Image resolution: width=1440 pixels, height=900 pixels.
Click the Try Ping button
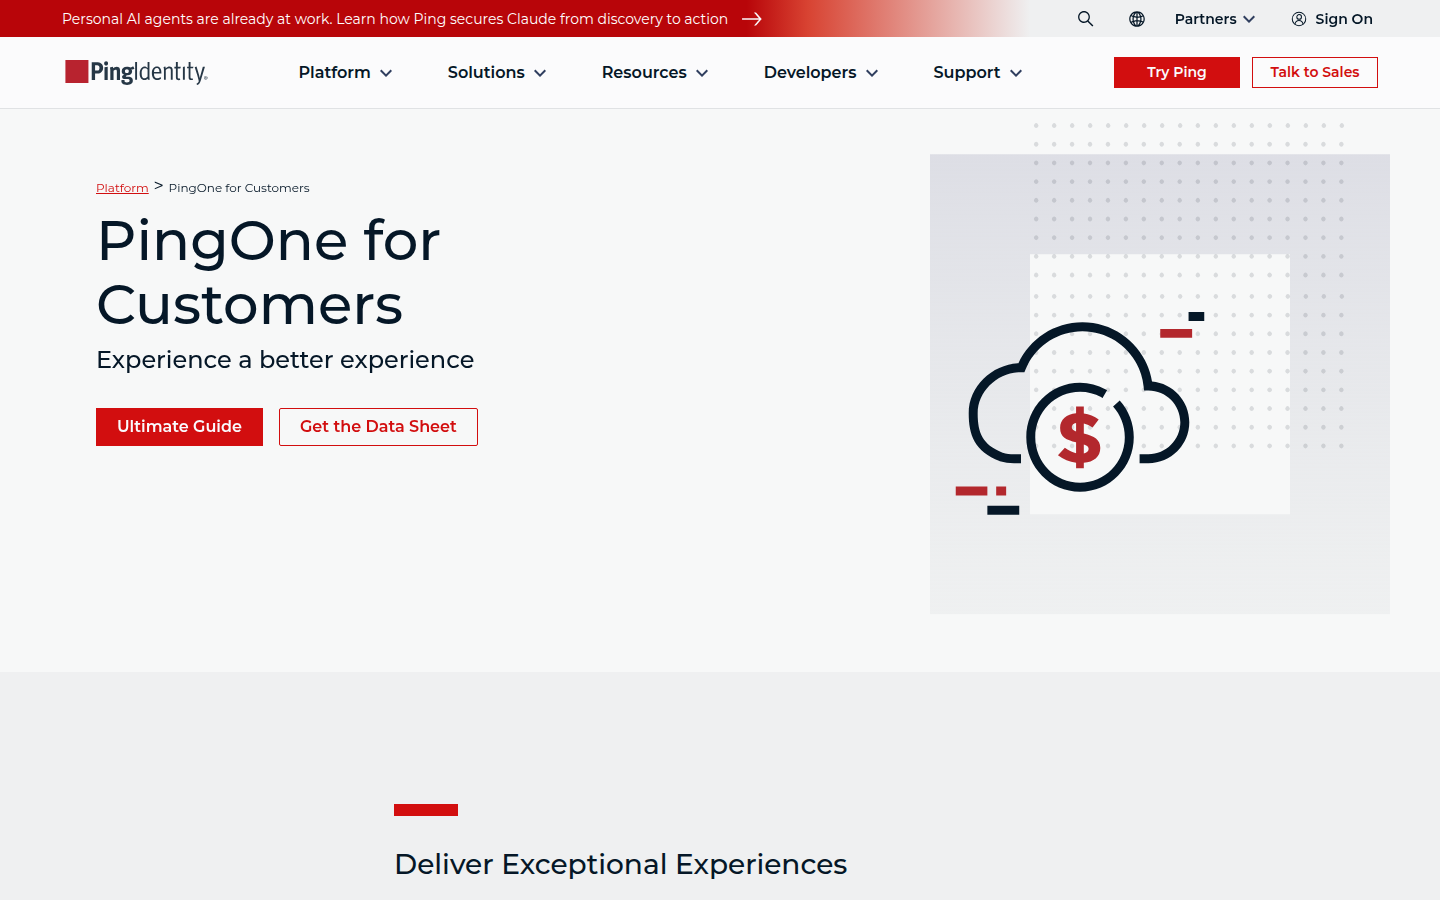(x=1177, y=72)
